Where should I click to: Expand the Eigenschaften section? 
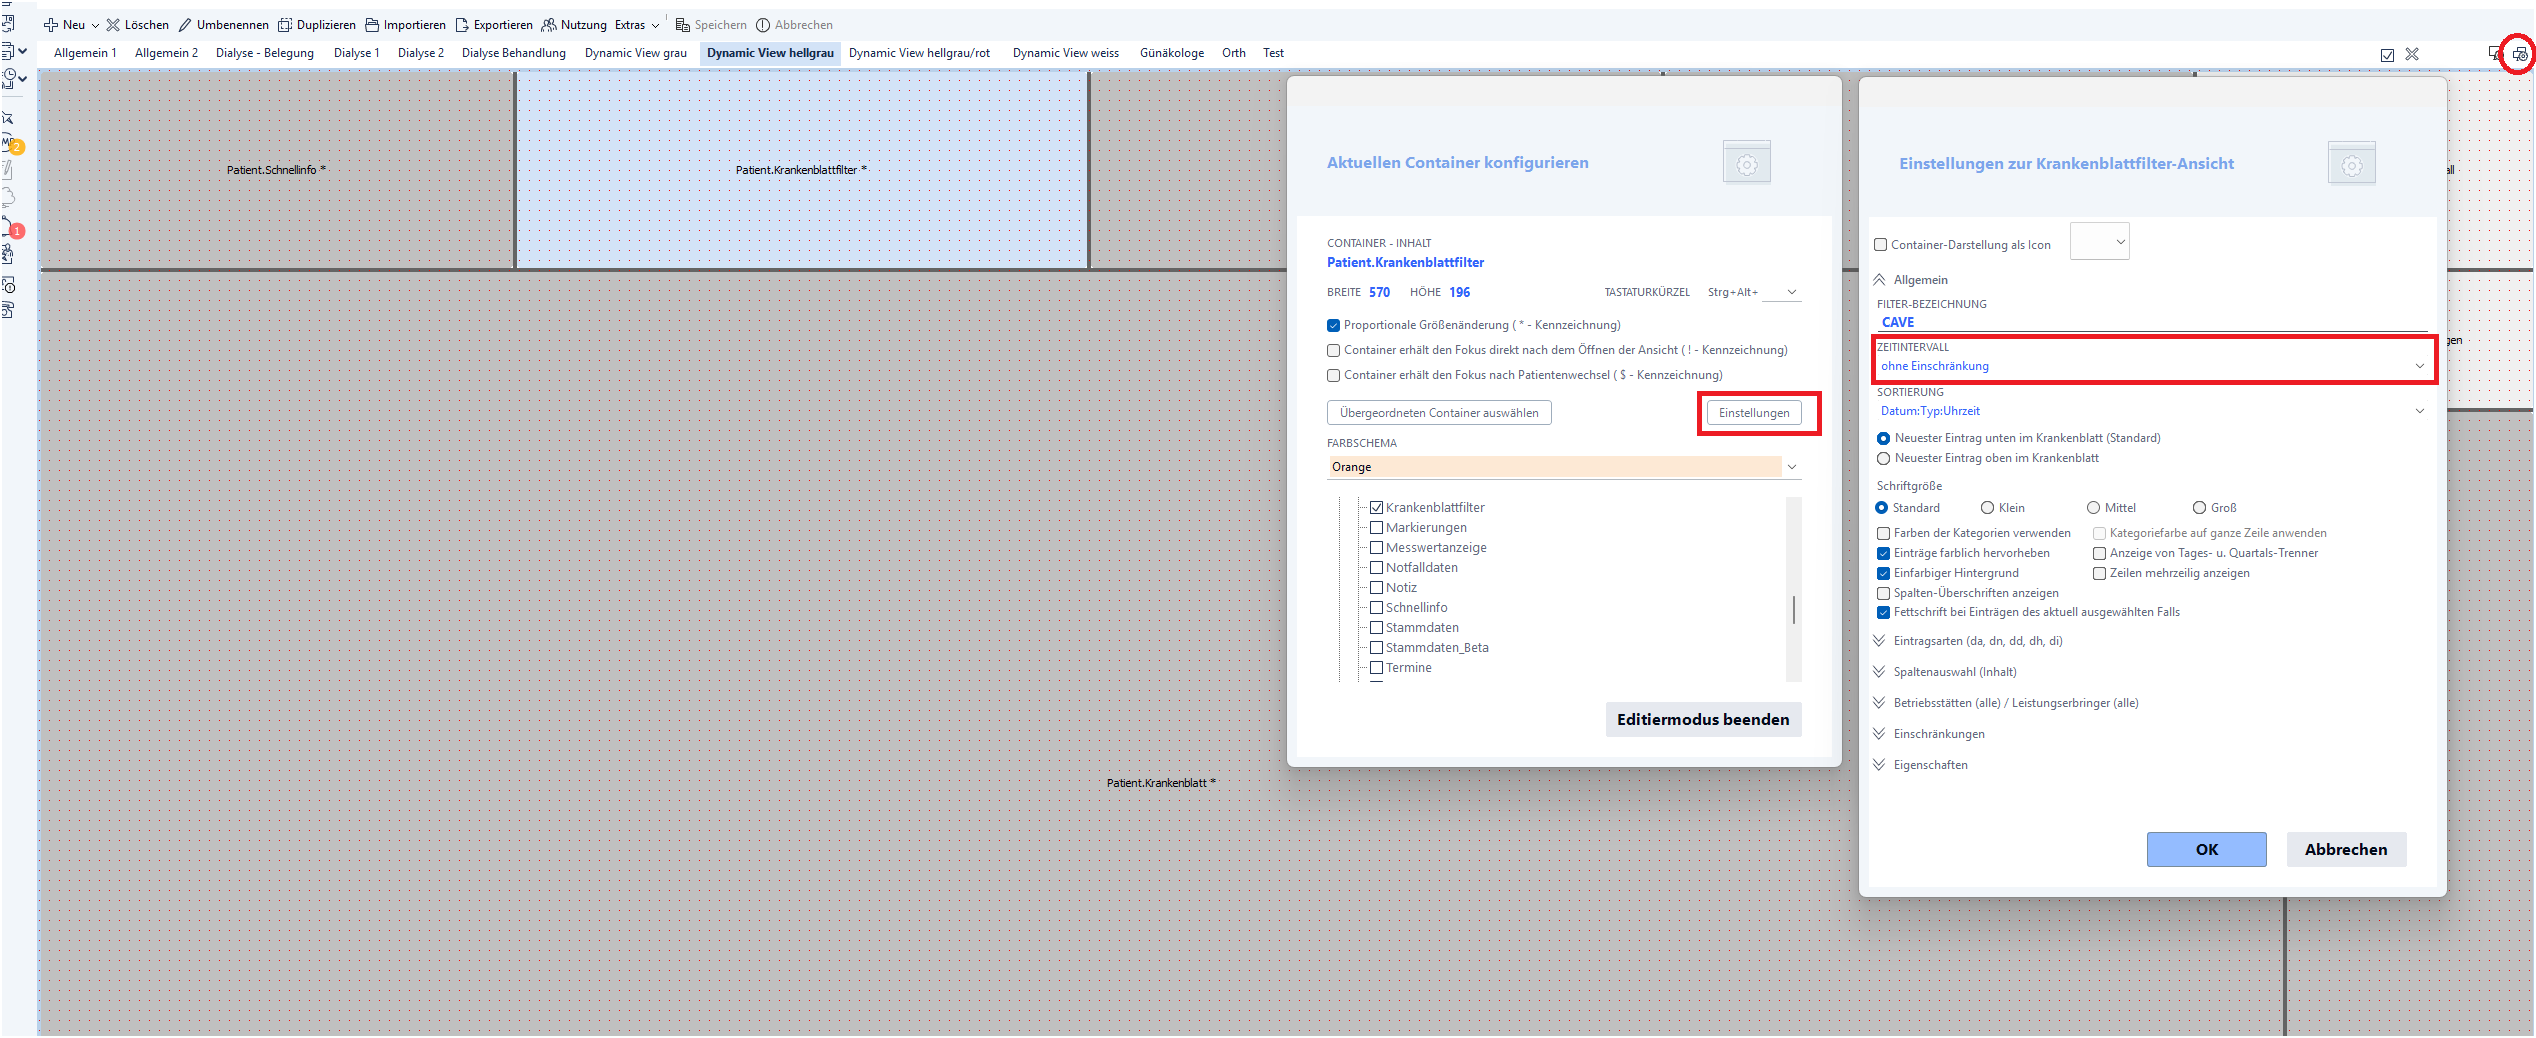[x=1880, y=765]
